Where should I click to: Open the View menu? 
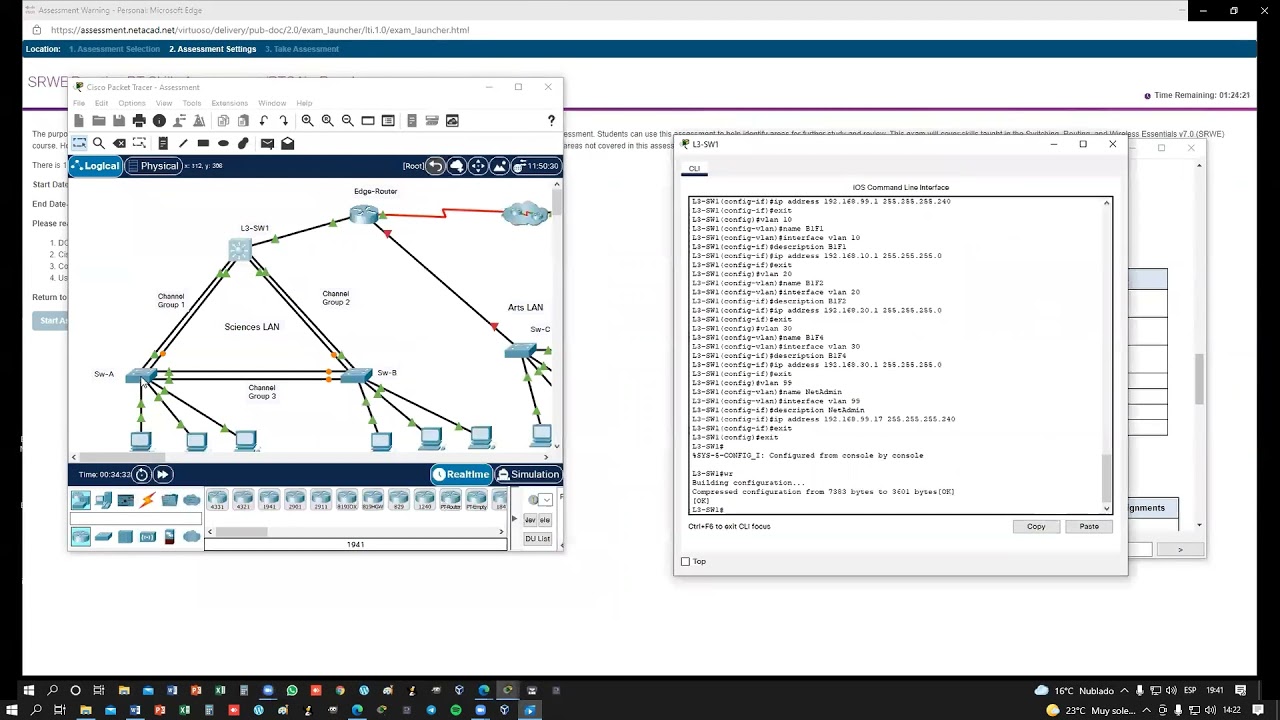[x=164, y=103]
